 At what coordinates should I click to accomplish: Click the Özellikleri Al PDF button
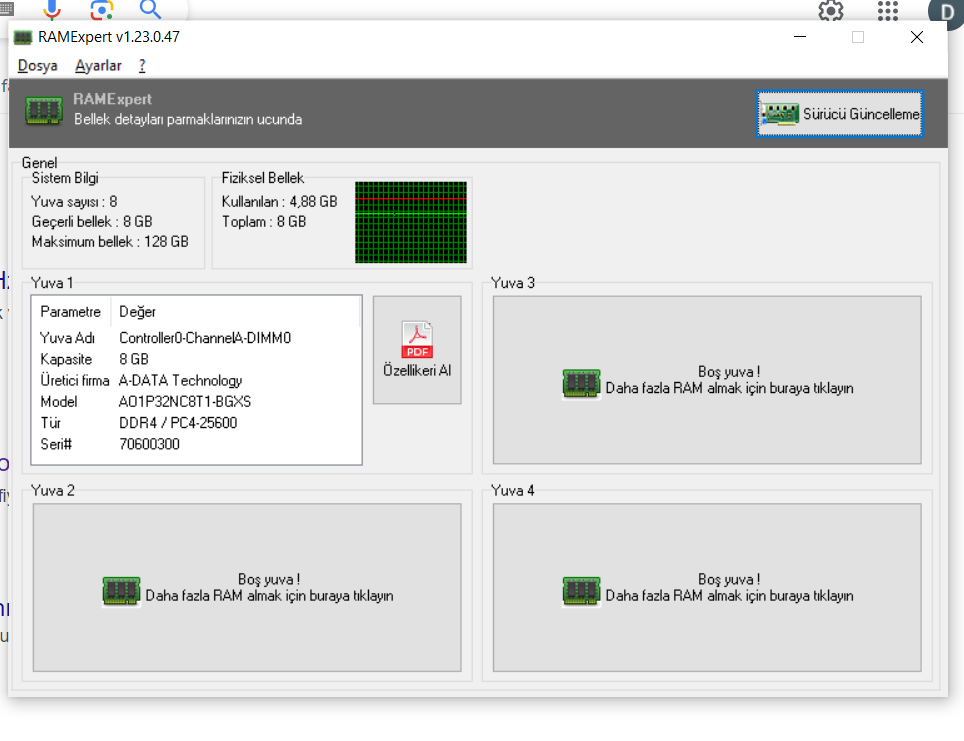[x=417, y=350]
